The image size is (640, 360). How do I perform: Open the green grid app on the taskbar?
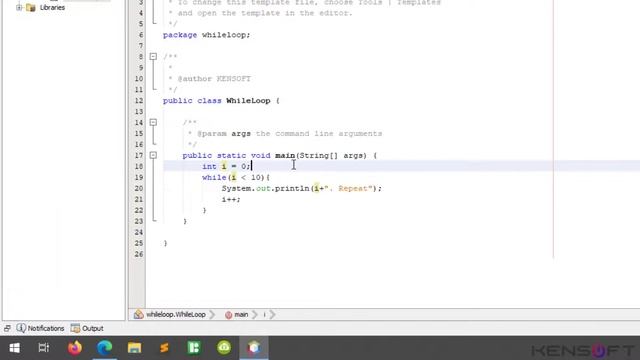194,348
